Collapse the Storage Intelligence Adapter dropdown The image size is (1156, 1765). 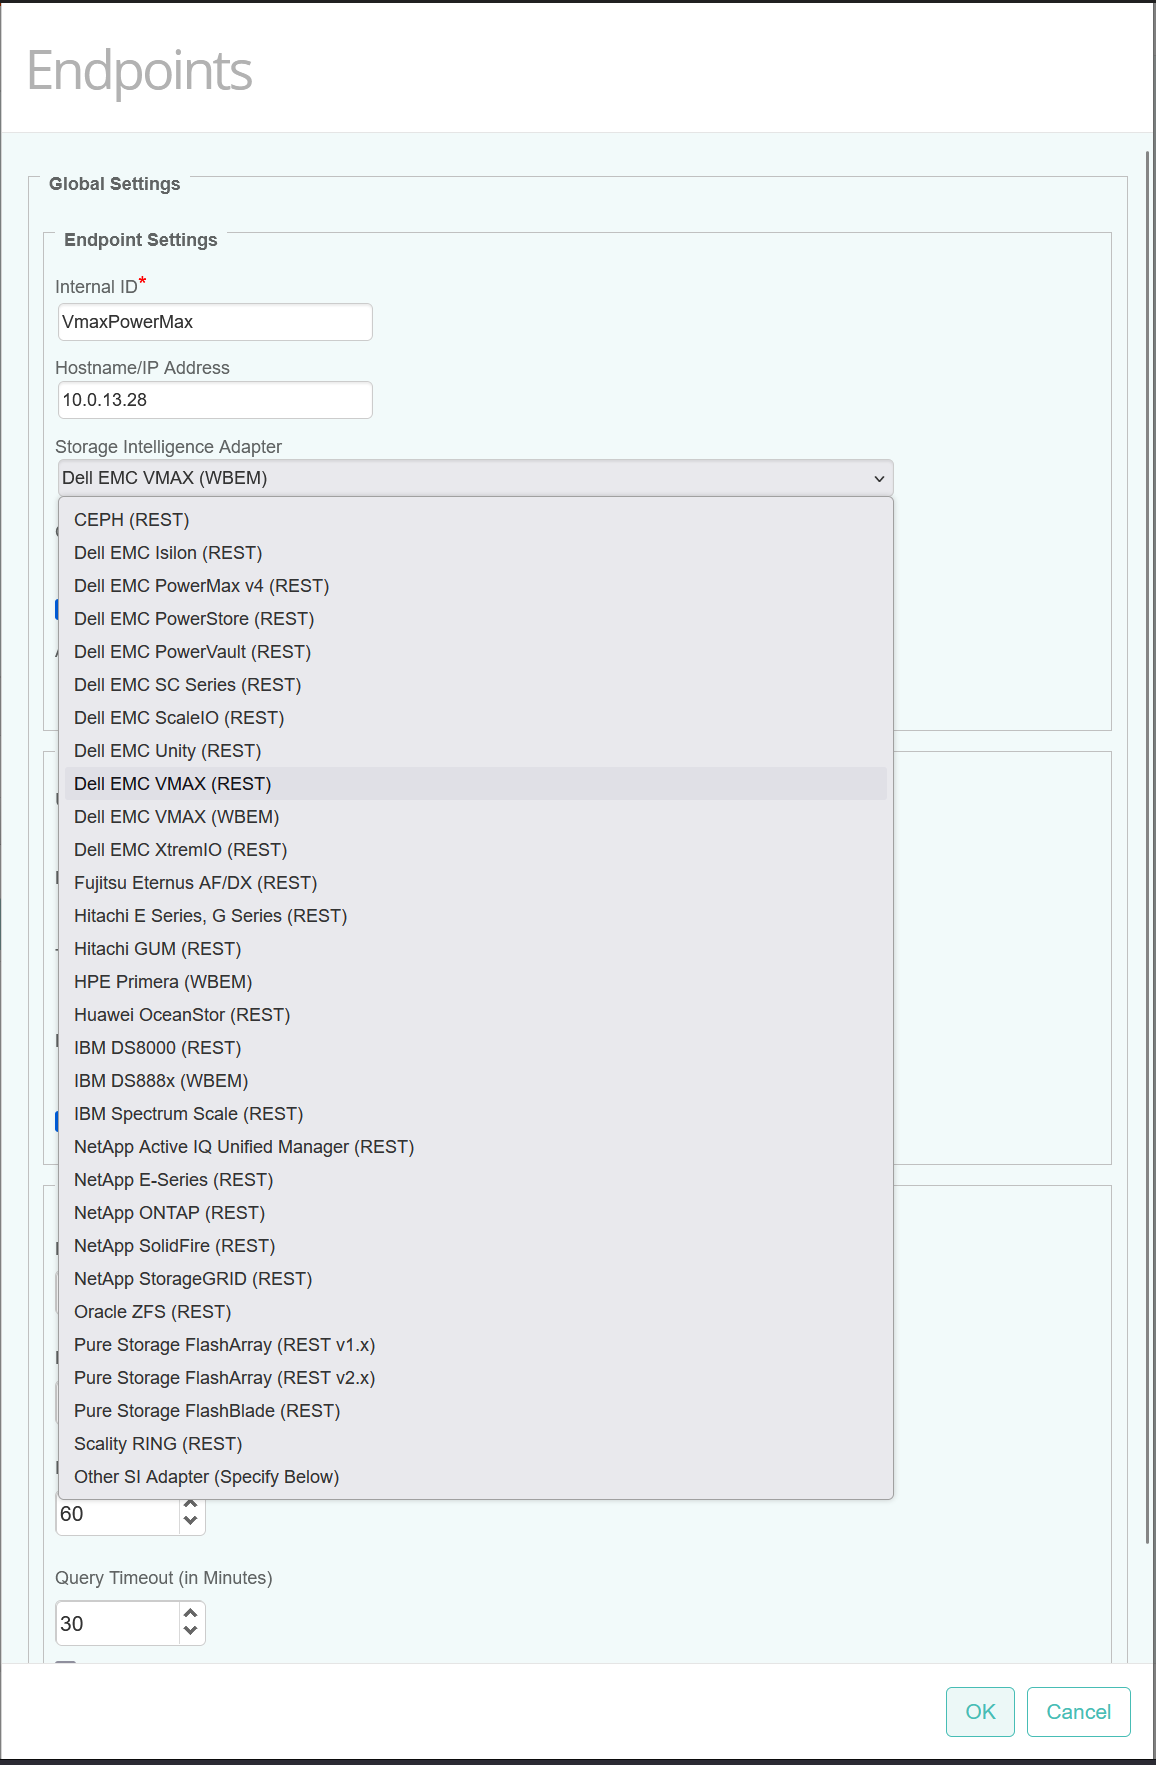point(476,478)
